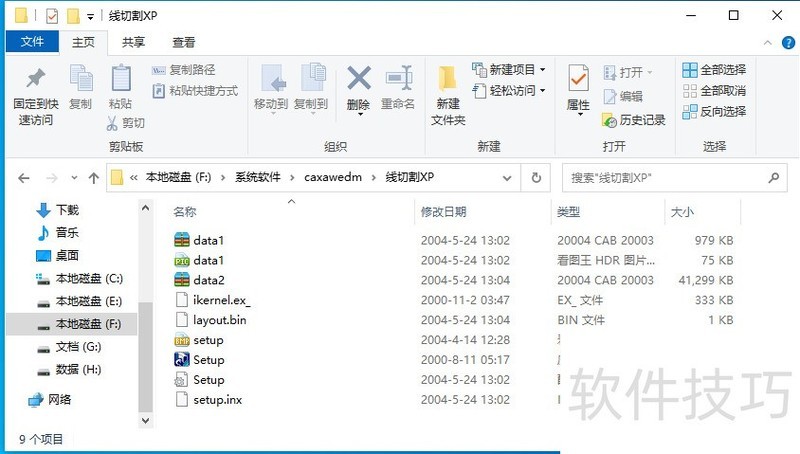Expand the New item dropdown
This screenshot has width=800, height=454.
542,69
